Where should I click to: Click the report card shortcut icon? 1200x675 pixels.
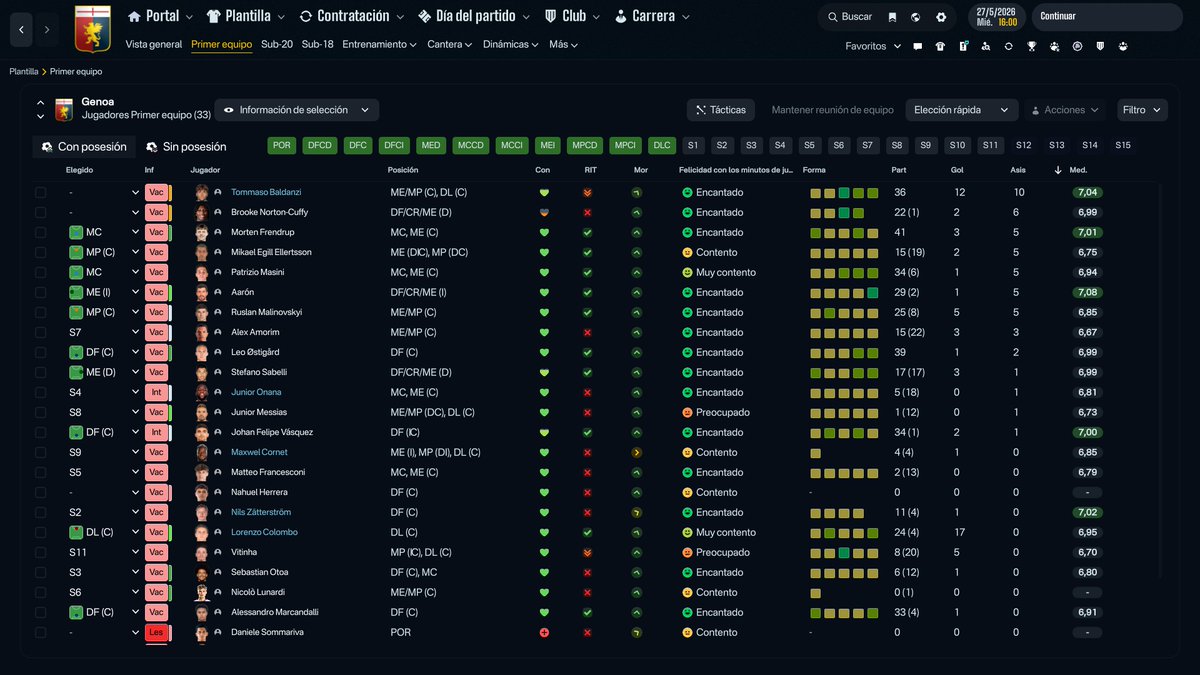pyautogui.click(x=963, y=46)
